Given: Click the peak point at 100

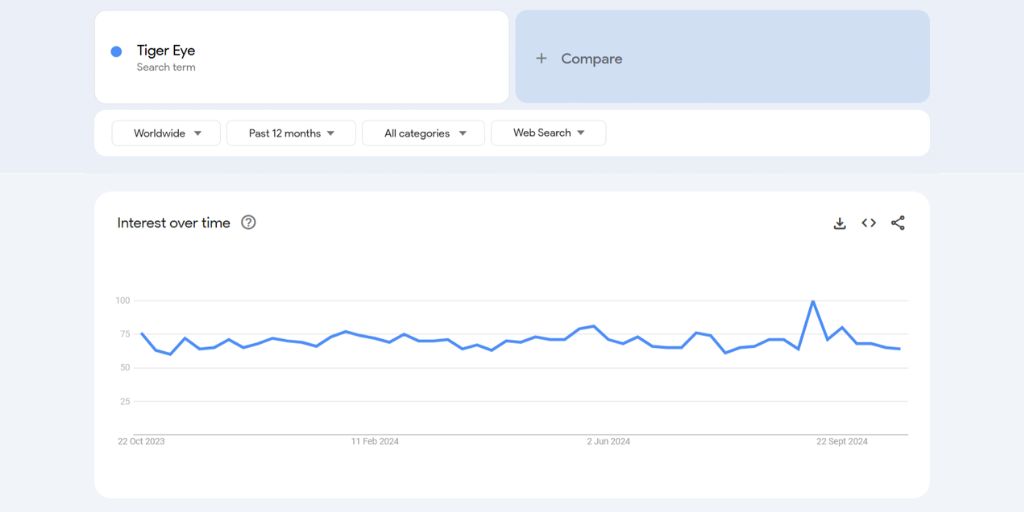Looking at the screenshot, I should click(812, 301).
